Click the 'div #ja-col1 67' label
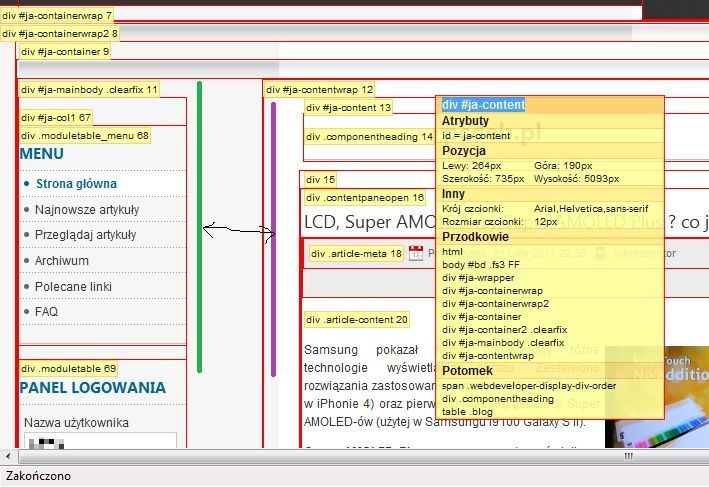The height and width of the screenshot is (487, 709). [56, 118]
